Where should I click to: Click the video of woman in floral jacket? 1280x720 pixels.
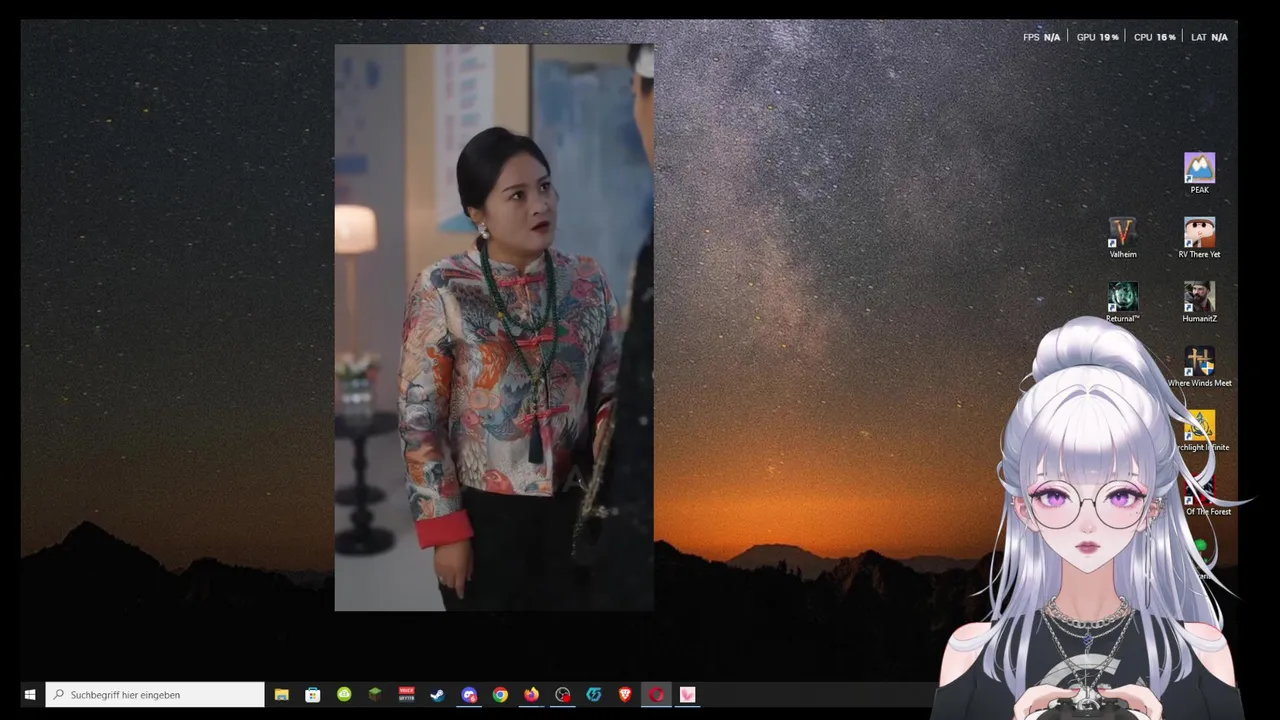[x=494, y=327]
